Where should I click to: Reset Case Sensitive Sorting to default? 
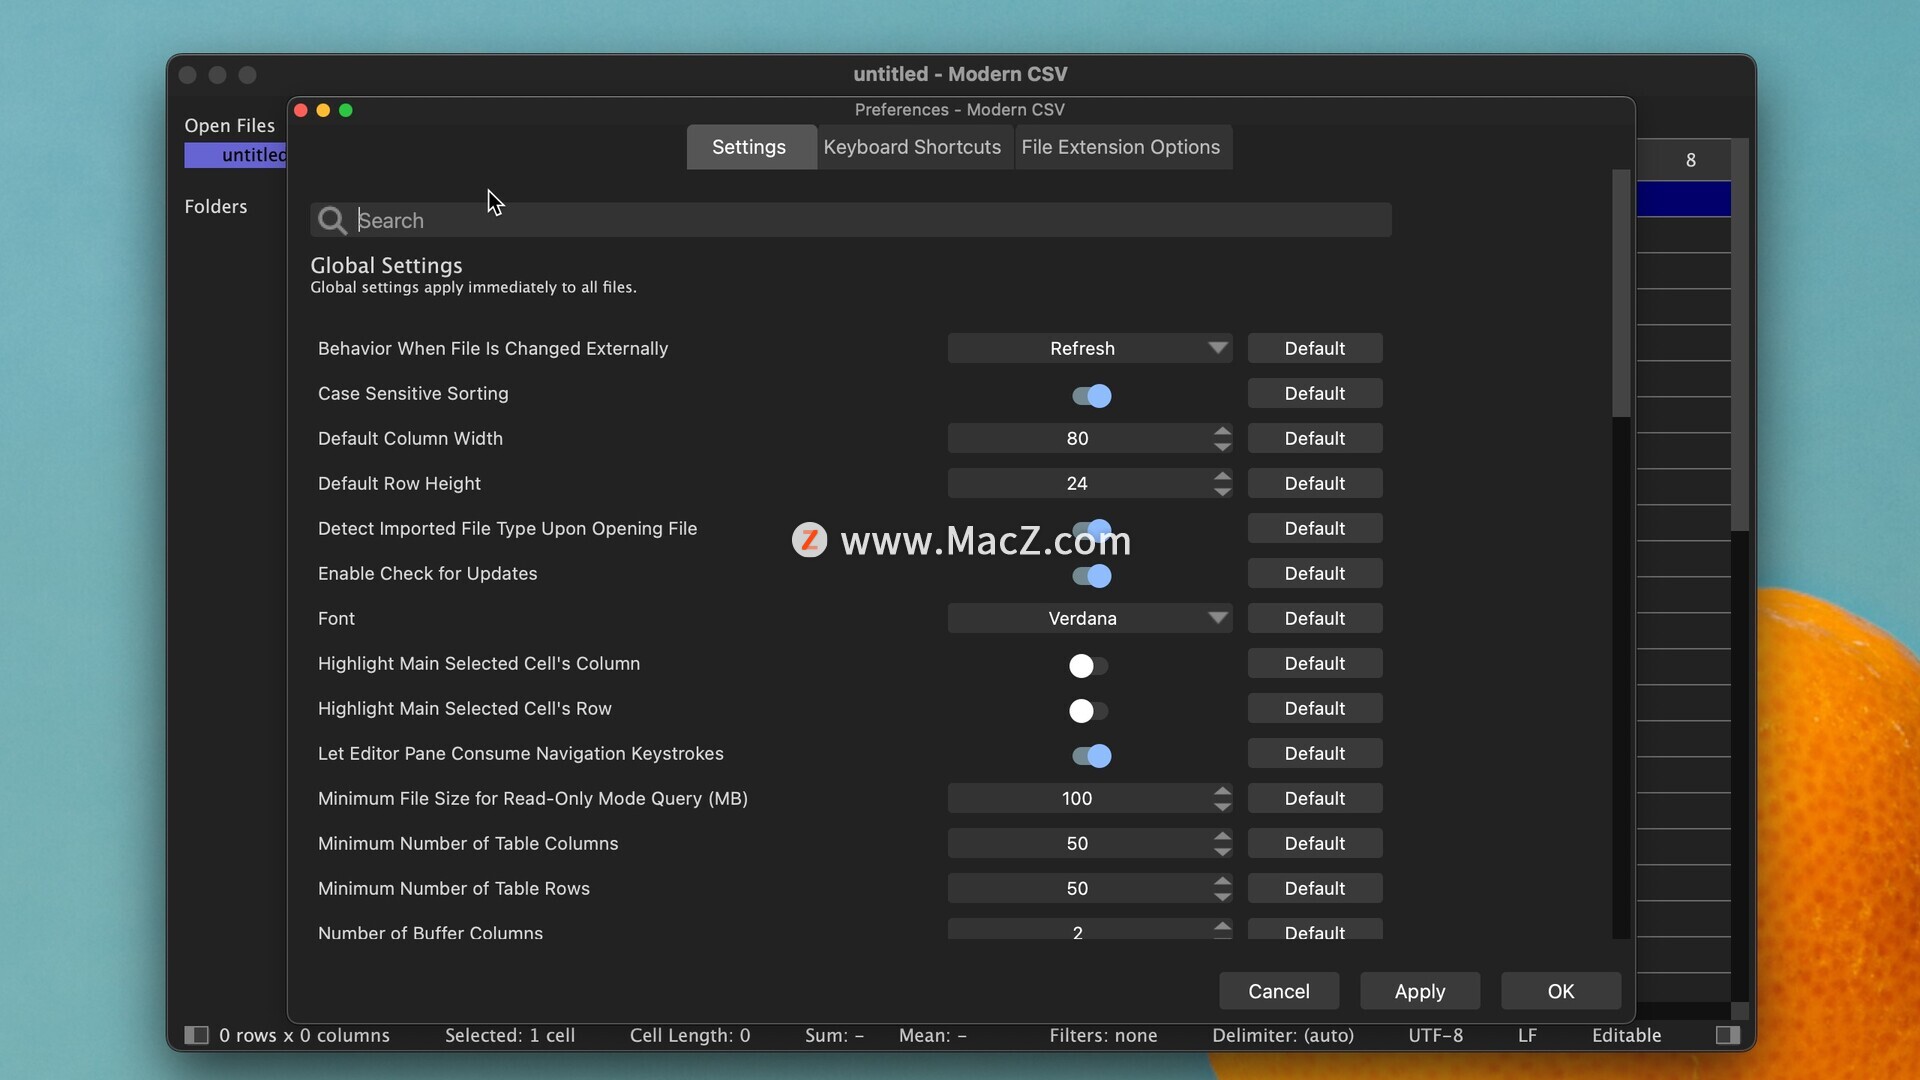coord(1315,393)
